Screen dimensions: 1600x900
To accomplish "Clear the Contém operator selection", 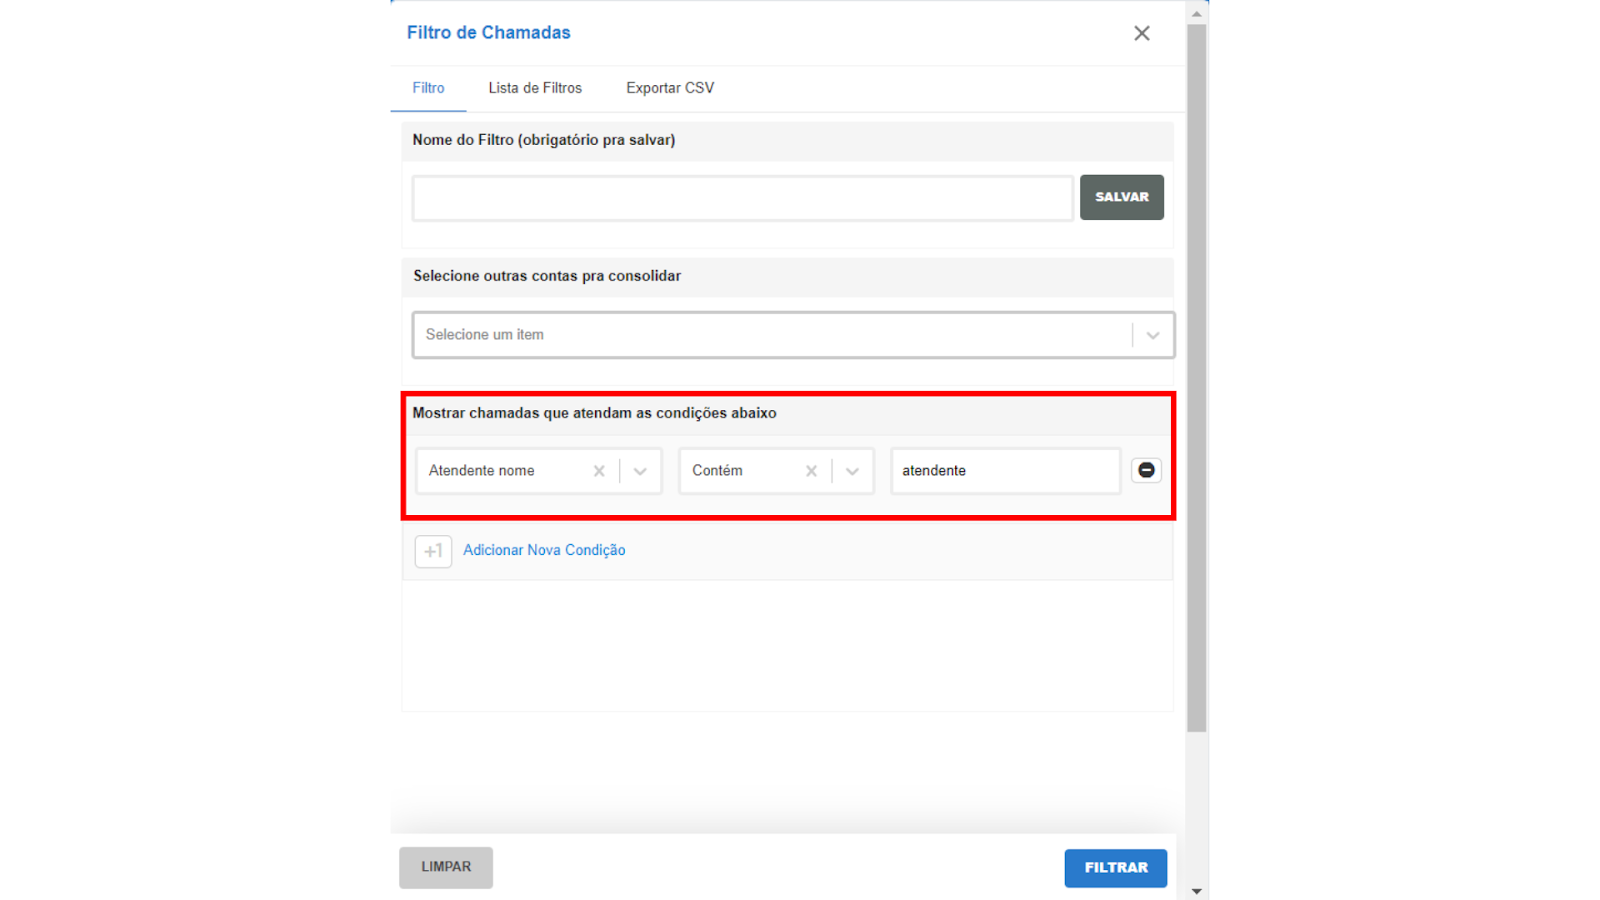I will click(x=811, y=471).
